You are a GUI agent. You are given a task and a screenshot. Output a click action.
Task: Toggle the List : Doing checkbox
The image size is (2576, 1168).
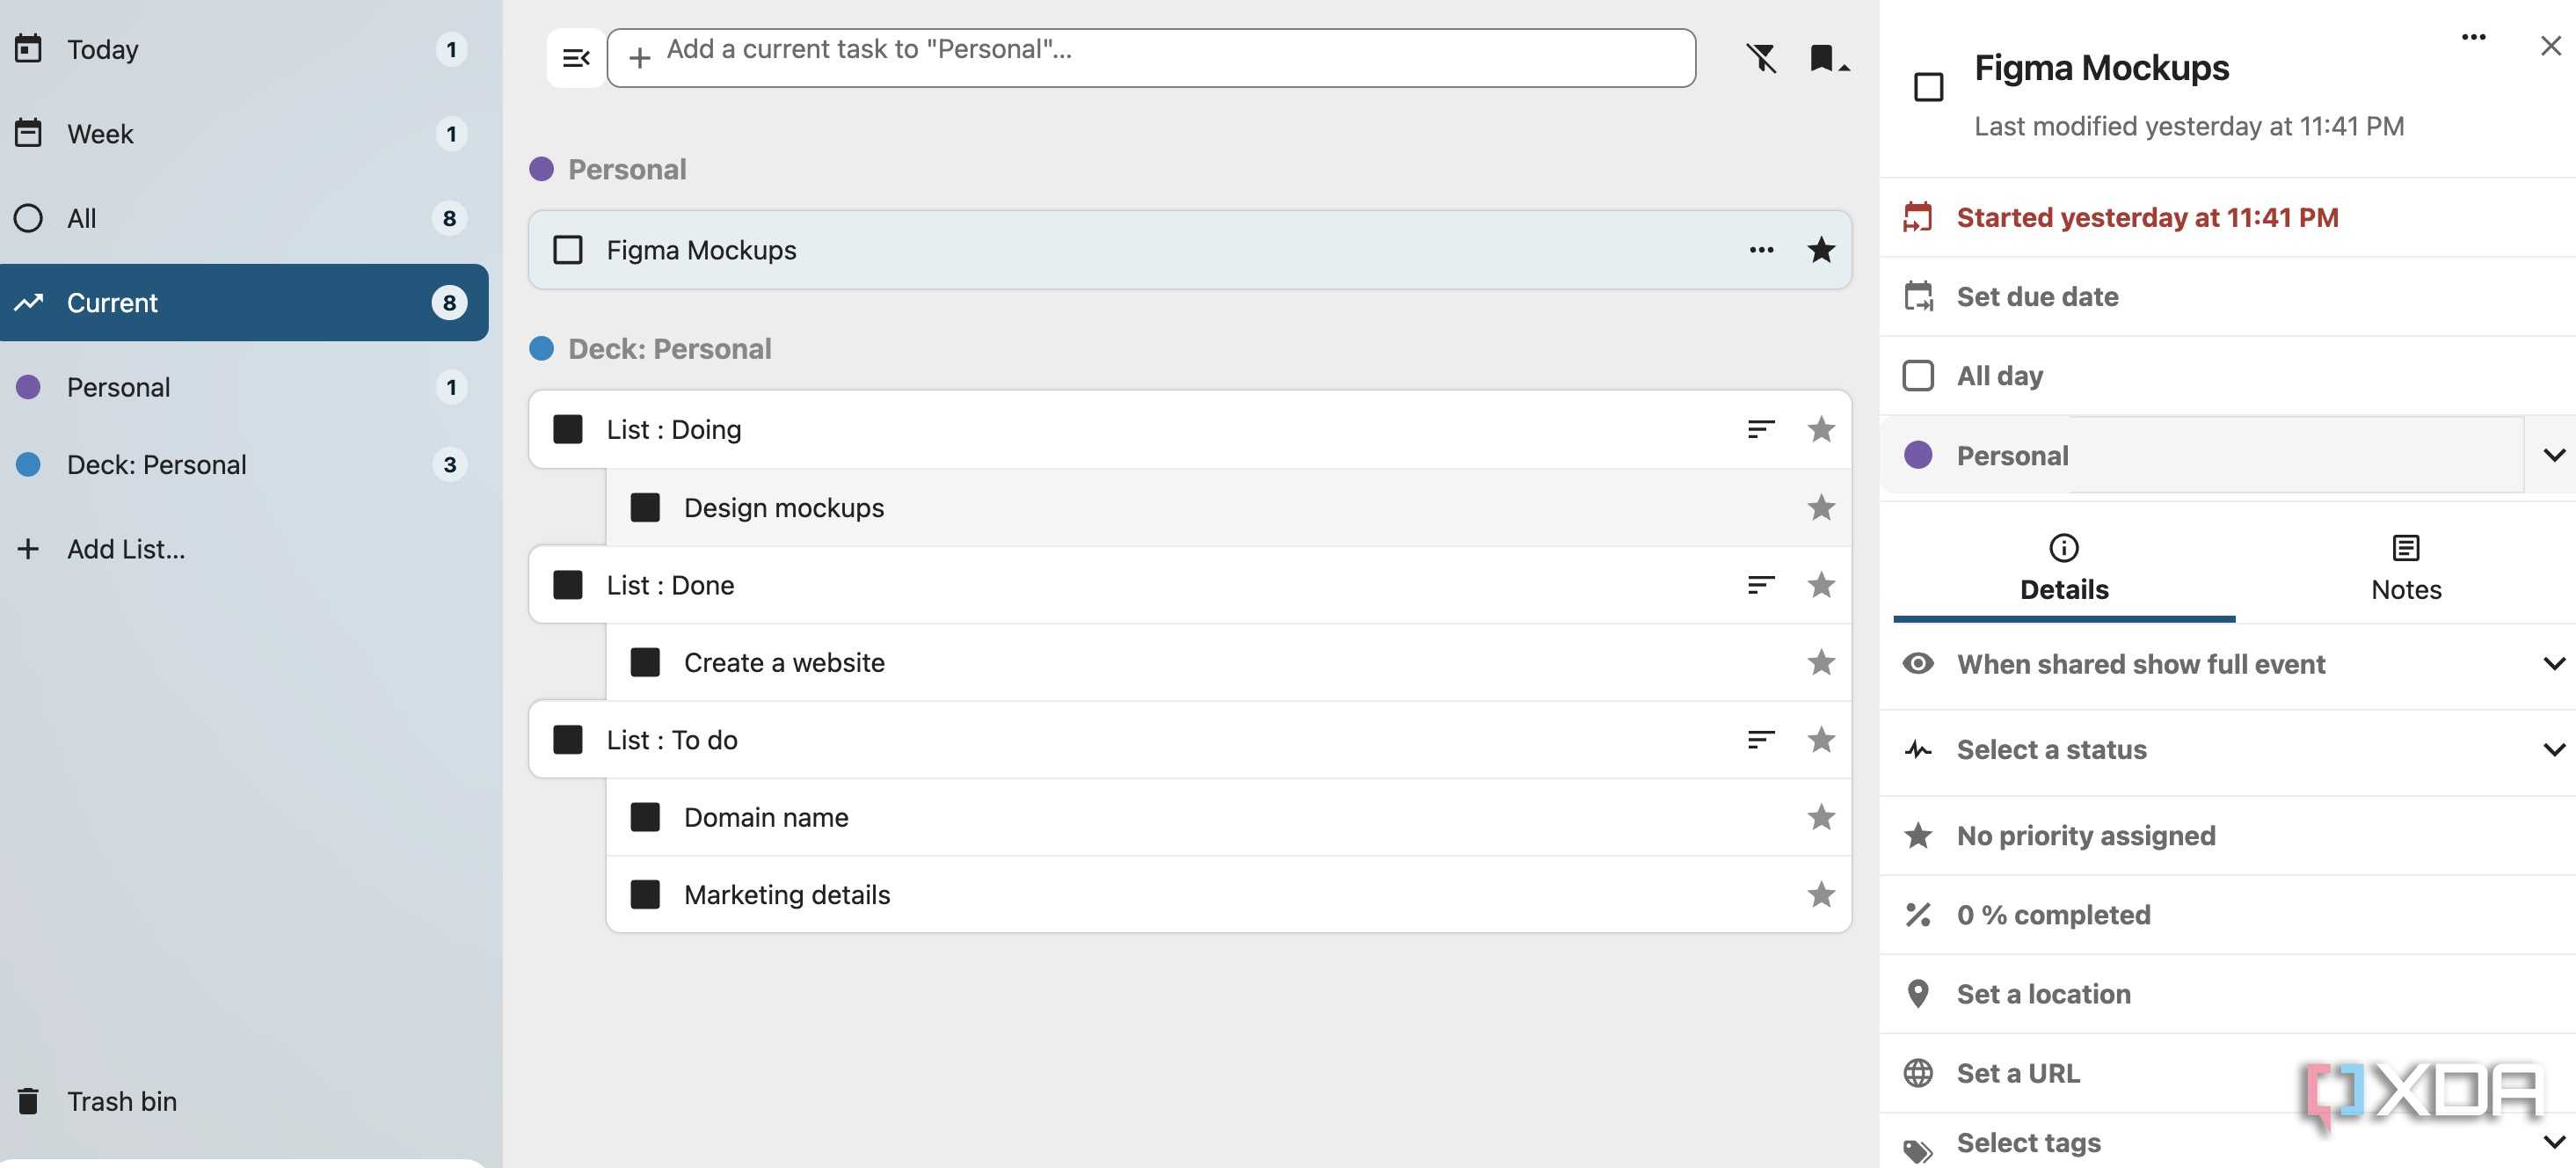(568, 429)
